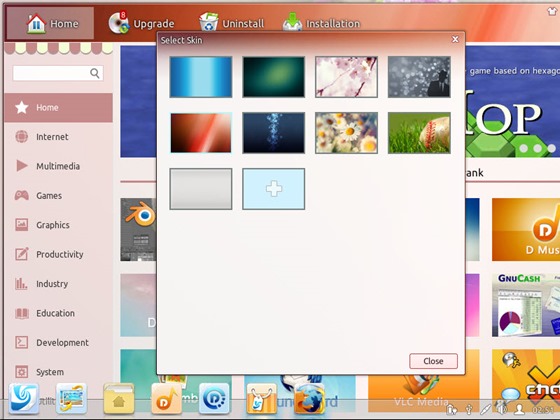The height and width of the screenshot is (420, 560).
Task: Click the Industry bar chart icon
Action: click(21, 284)
